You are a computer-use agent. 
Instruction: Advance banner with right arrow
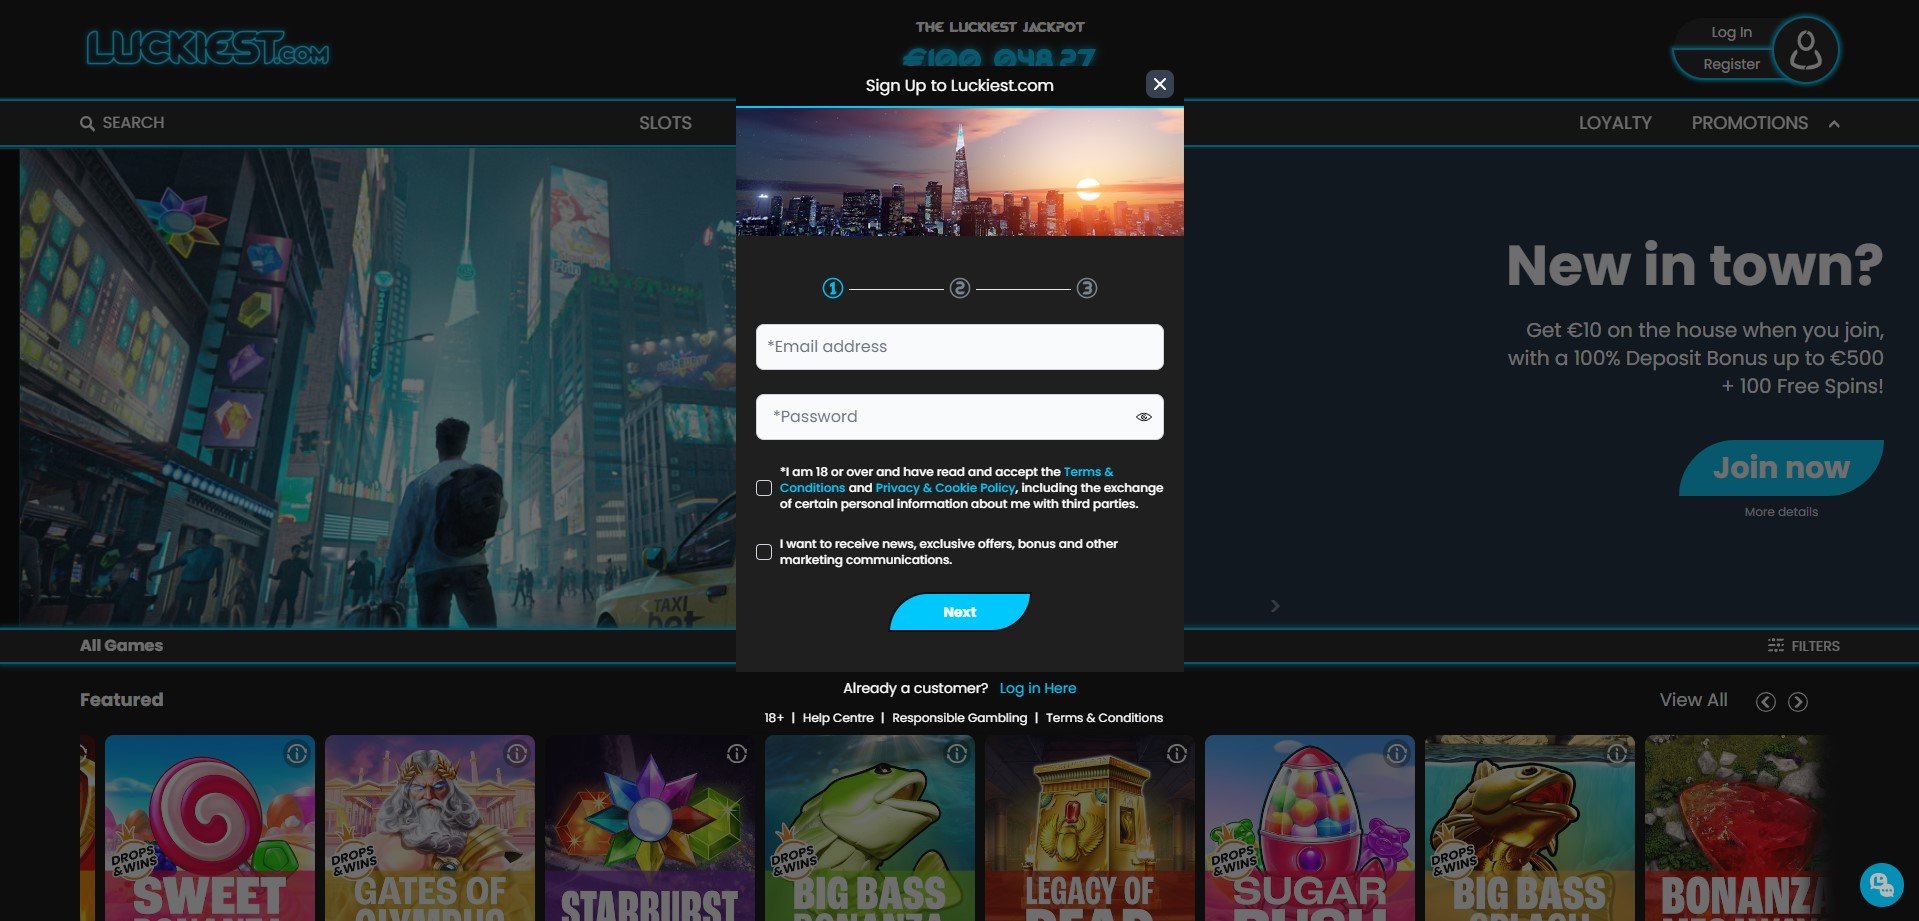pos(1275,606)
